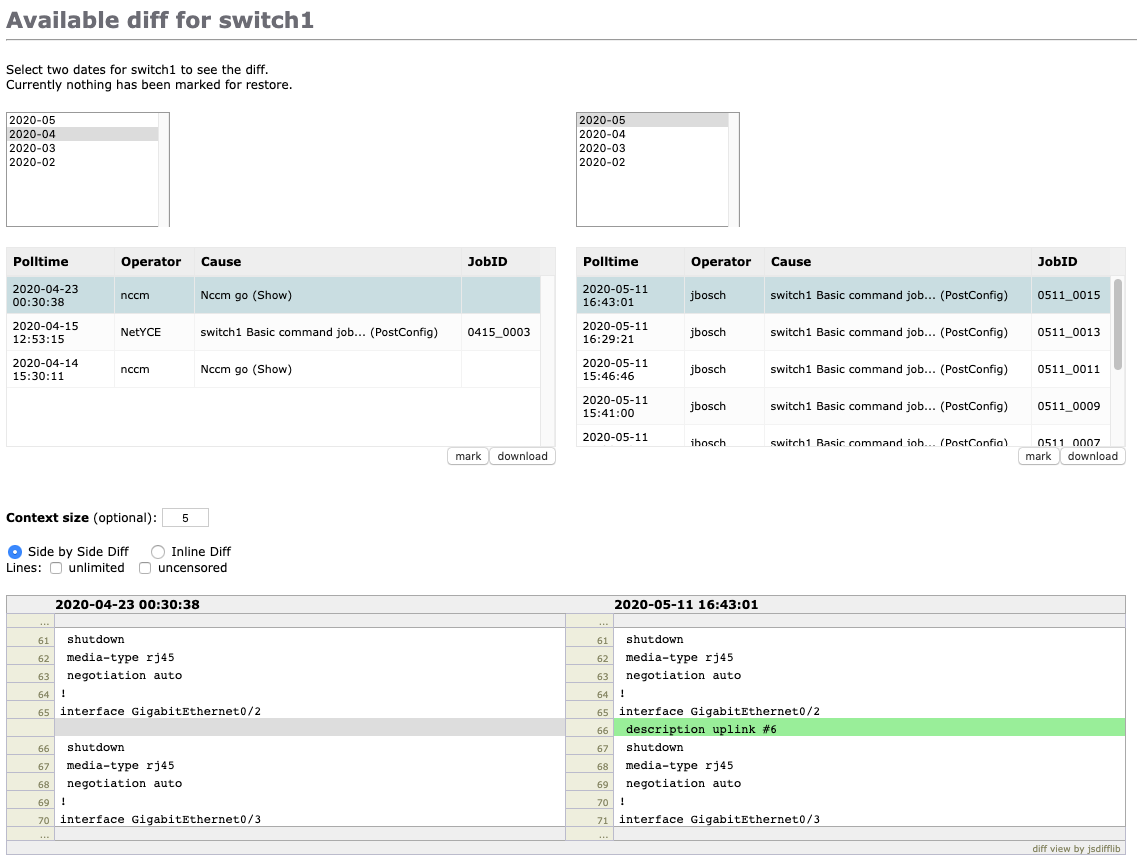Enable the unlimited lines checkbox
Viewport: 1137px width, 864px height.
pos(56,568)
